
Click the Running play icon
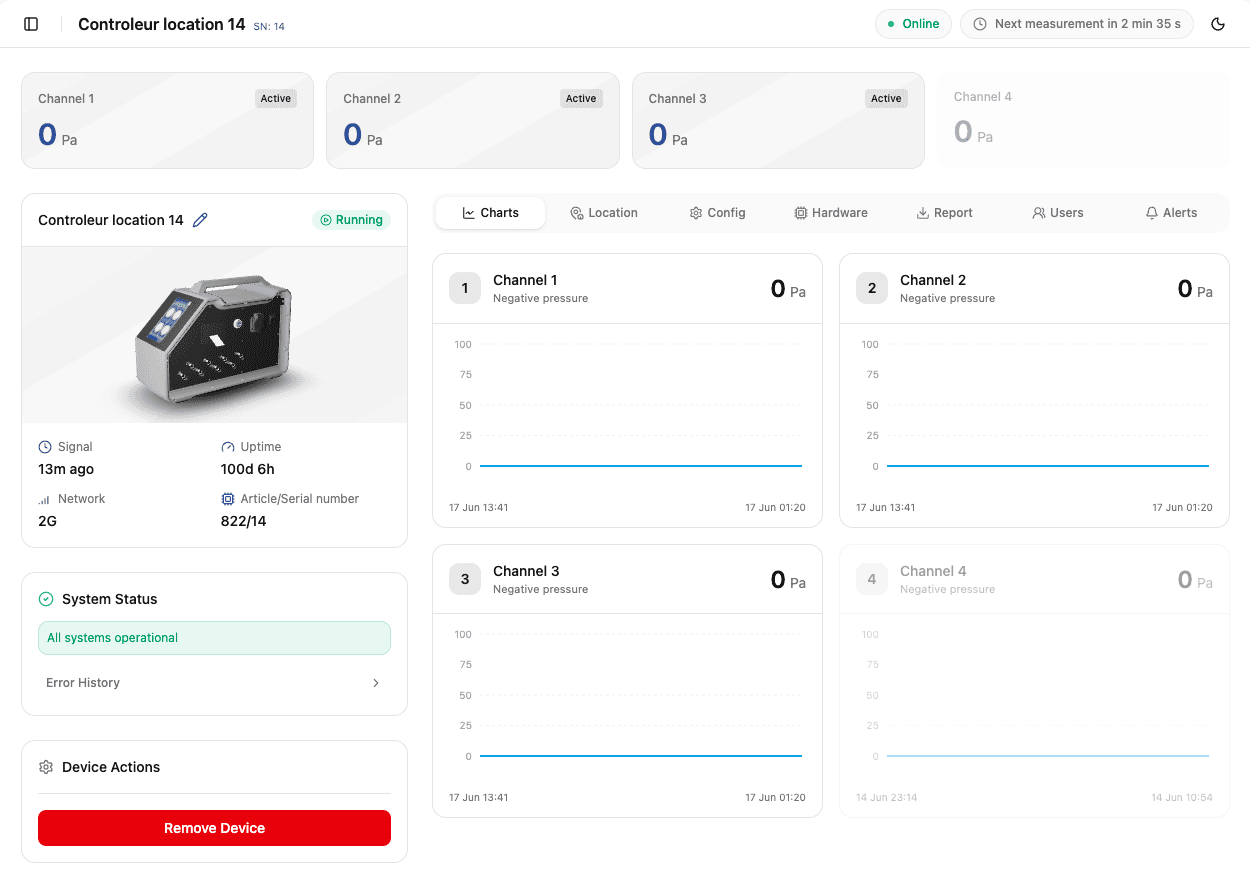pos(326,220)
